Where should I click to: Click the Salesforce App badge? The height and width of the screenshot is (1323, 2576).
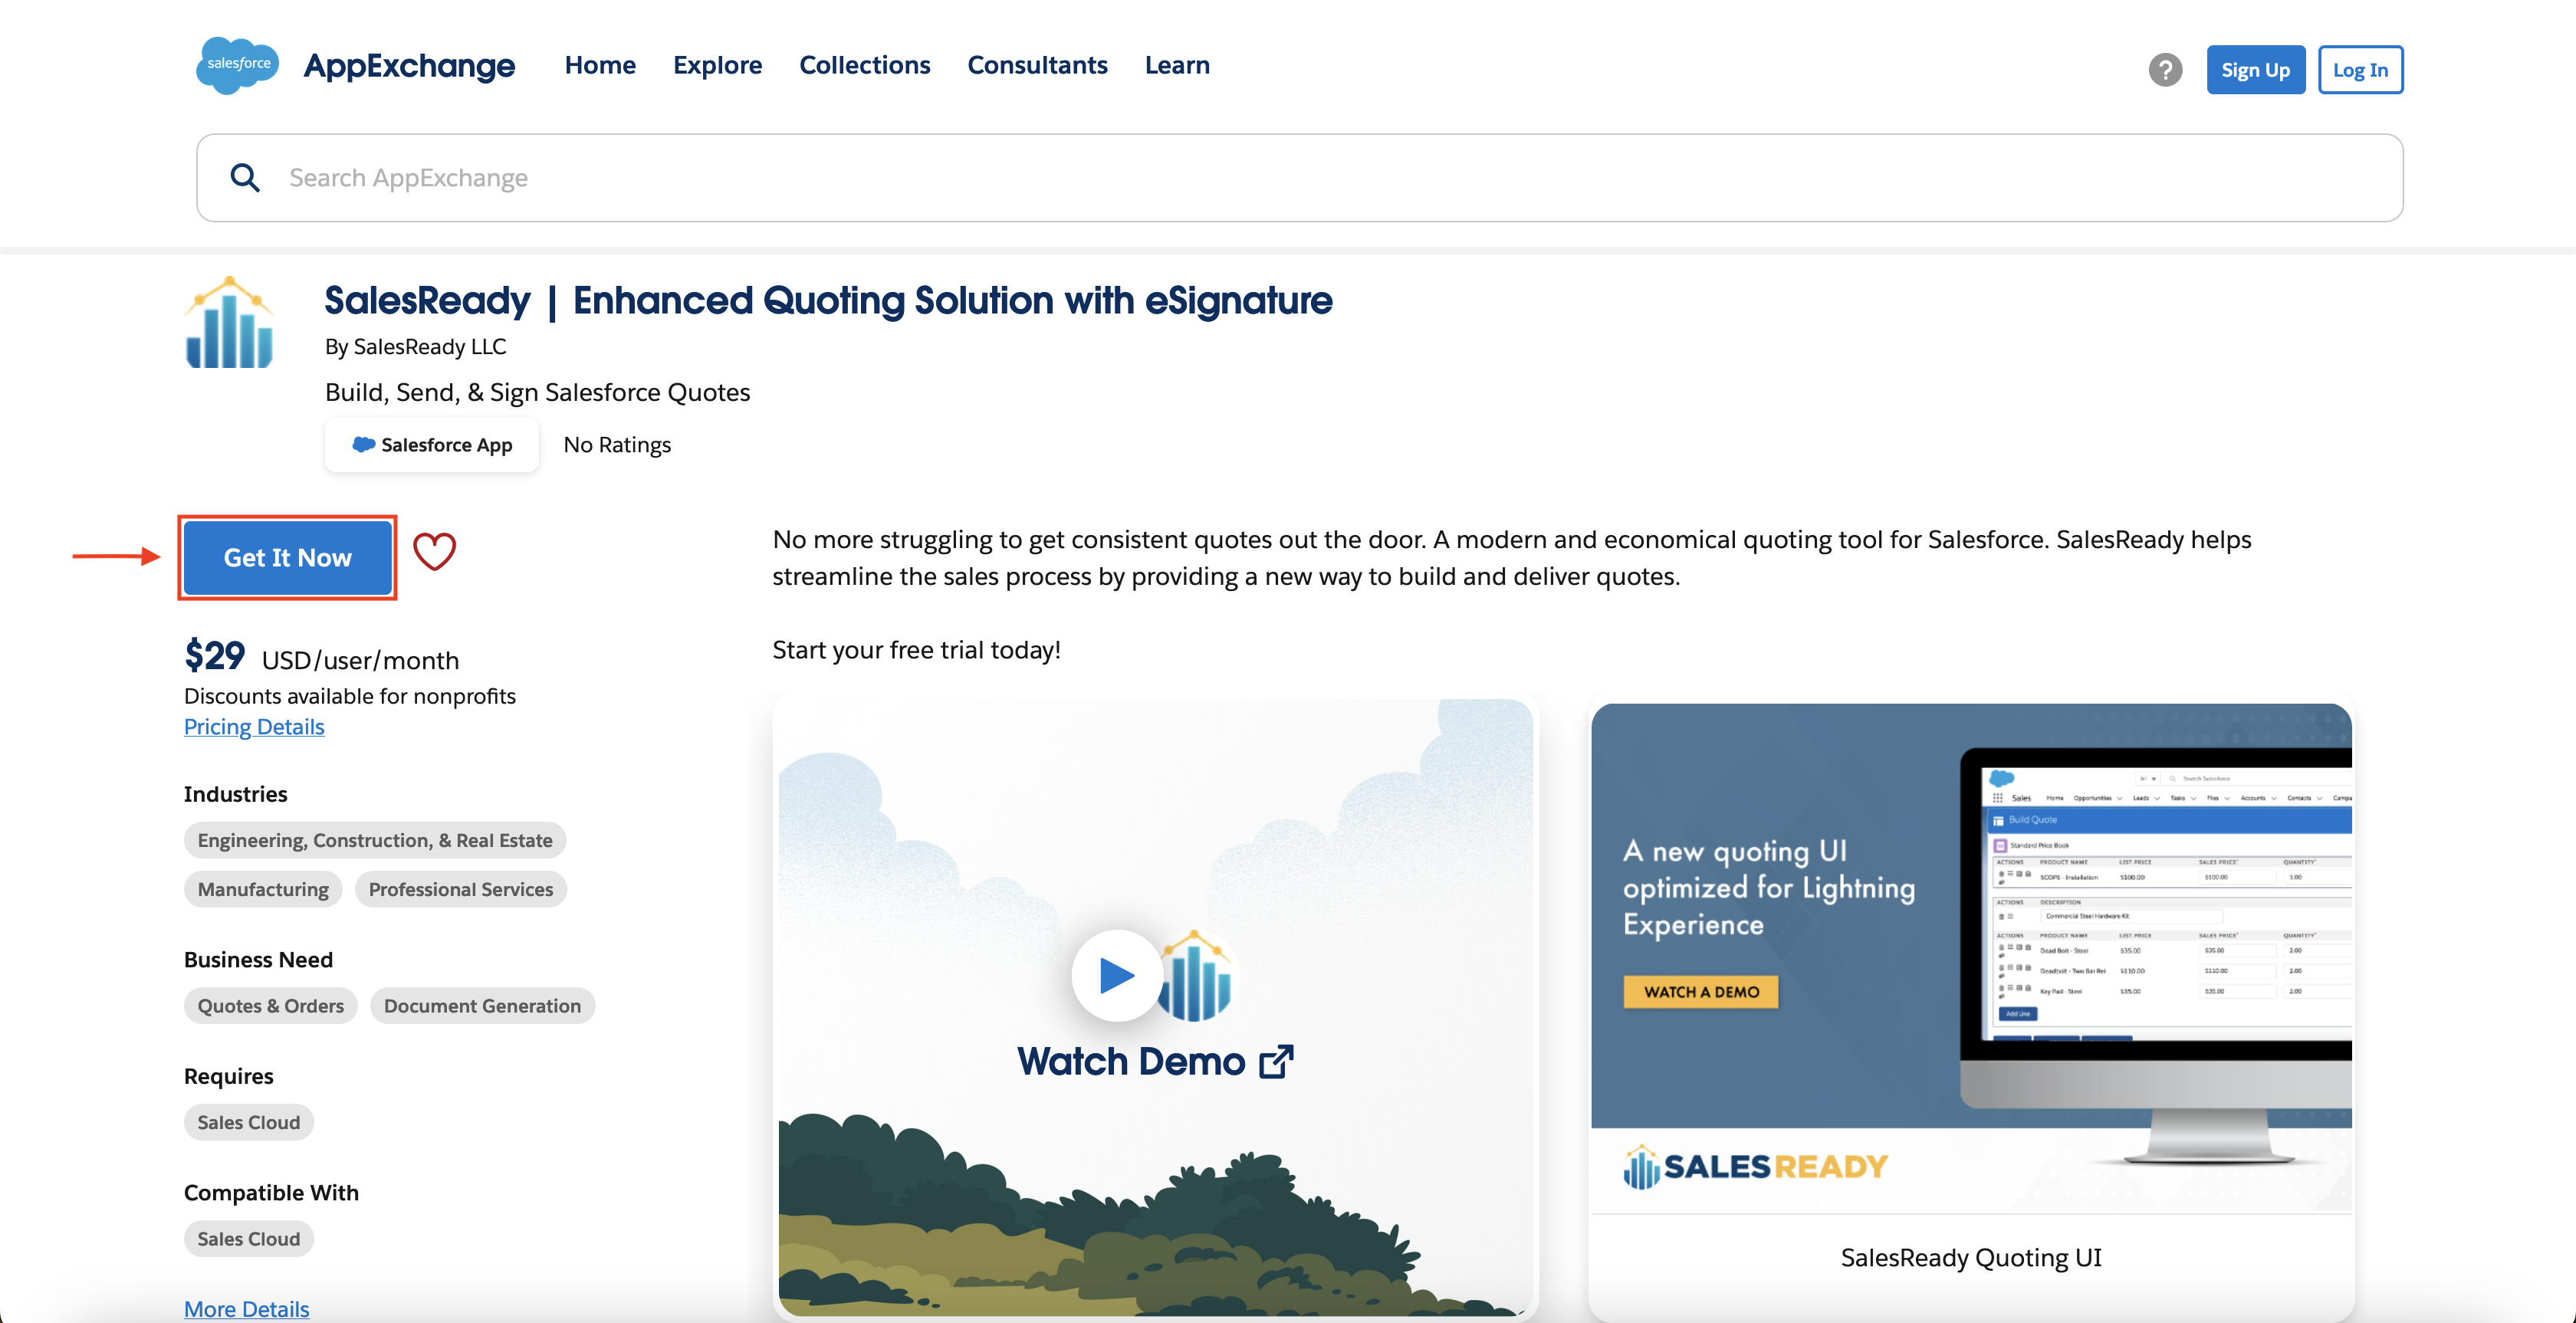[x=432, y=445]
